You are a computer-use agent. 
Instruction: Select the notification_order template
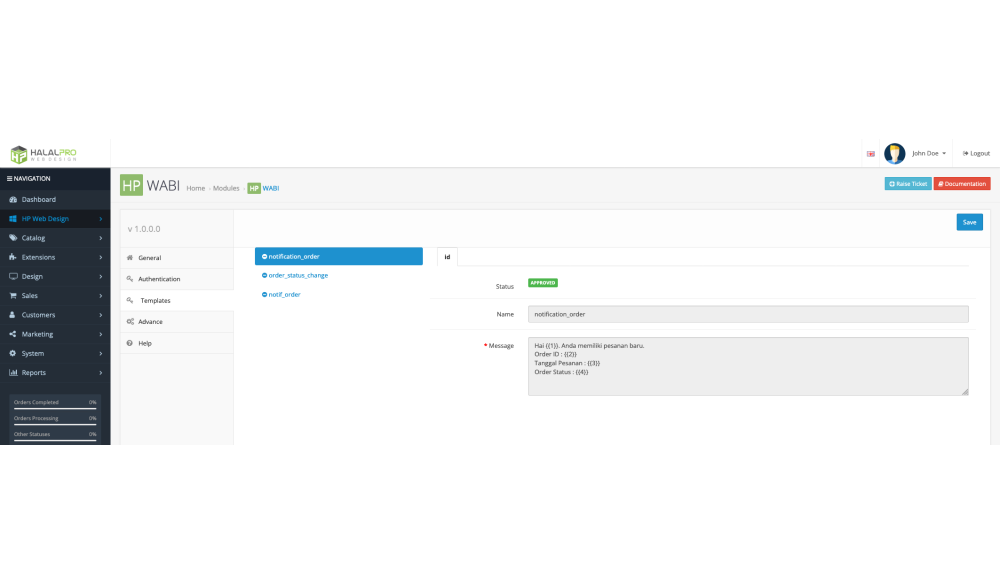click(338, 257)
